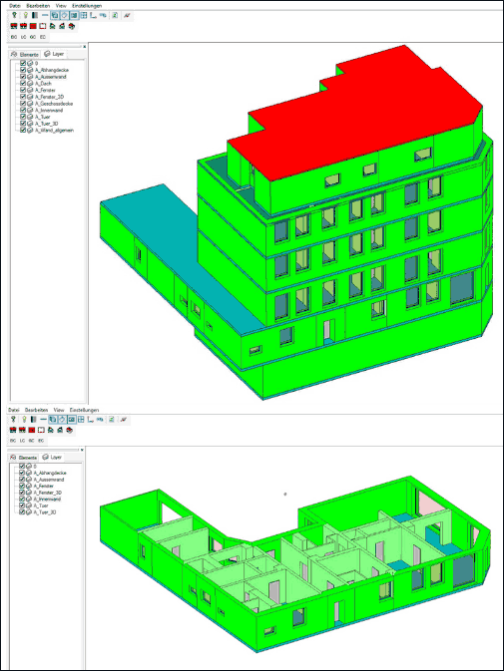Uncheck the A_Tuer_3D checkbox in the bottom window

22,512
